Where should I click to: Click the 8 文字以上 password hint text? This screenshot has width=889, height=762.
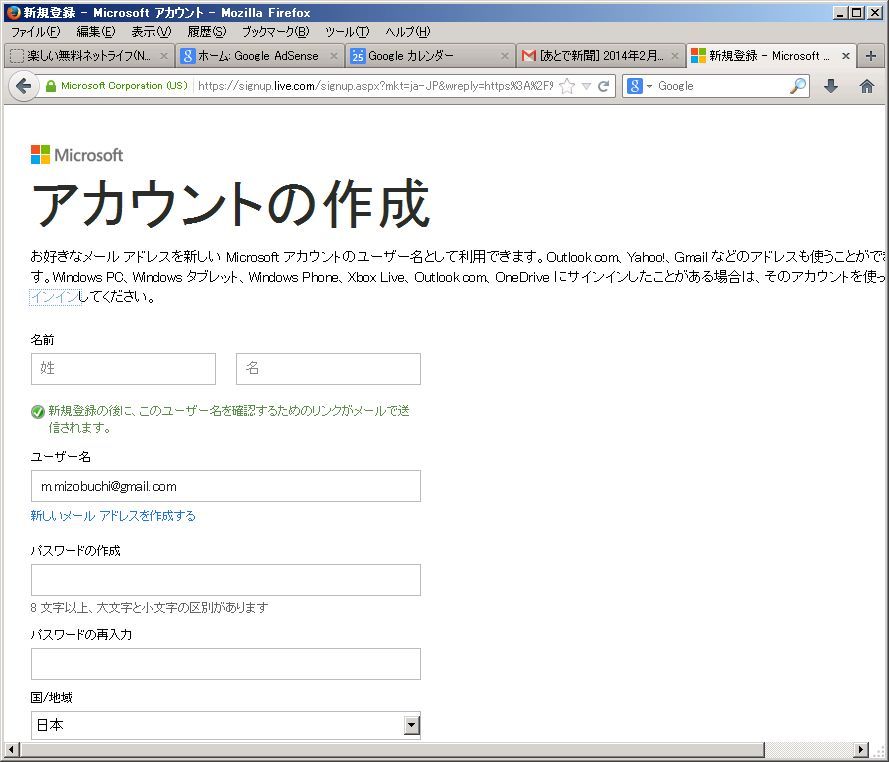click(x=149, y=608)
